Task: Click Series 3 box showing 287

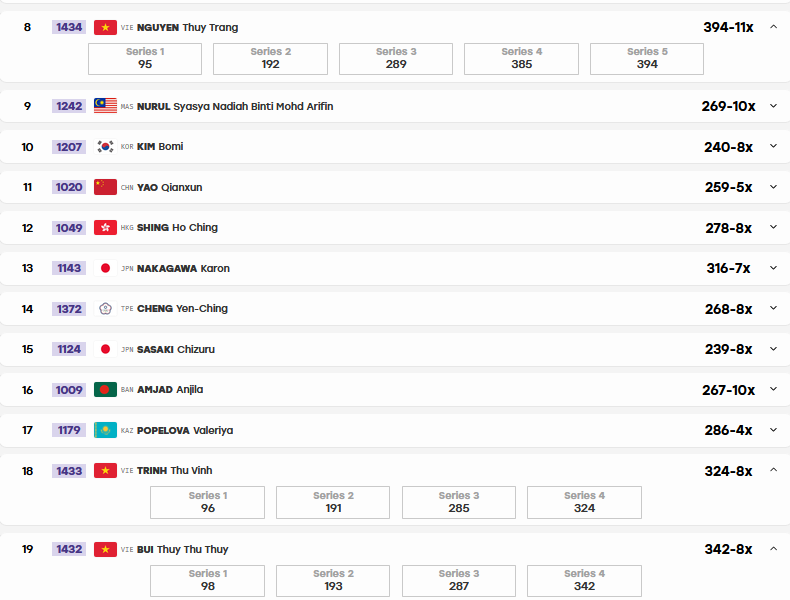Action: click(x=459, y=581)
